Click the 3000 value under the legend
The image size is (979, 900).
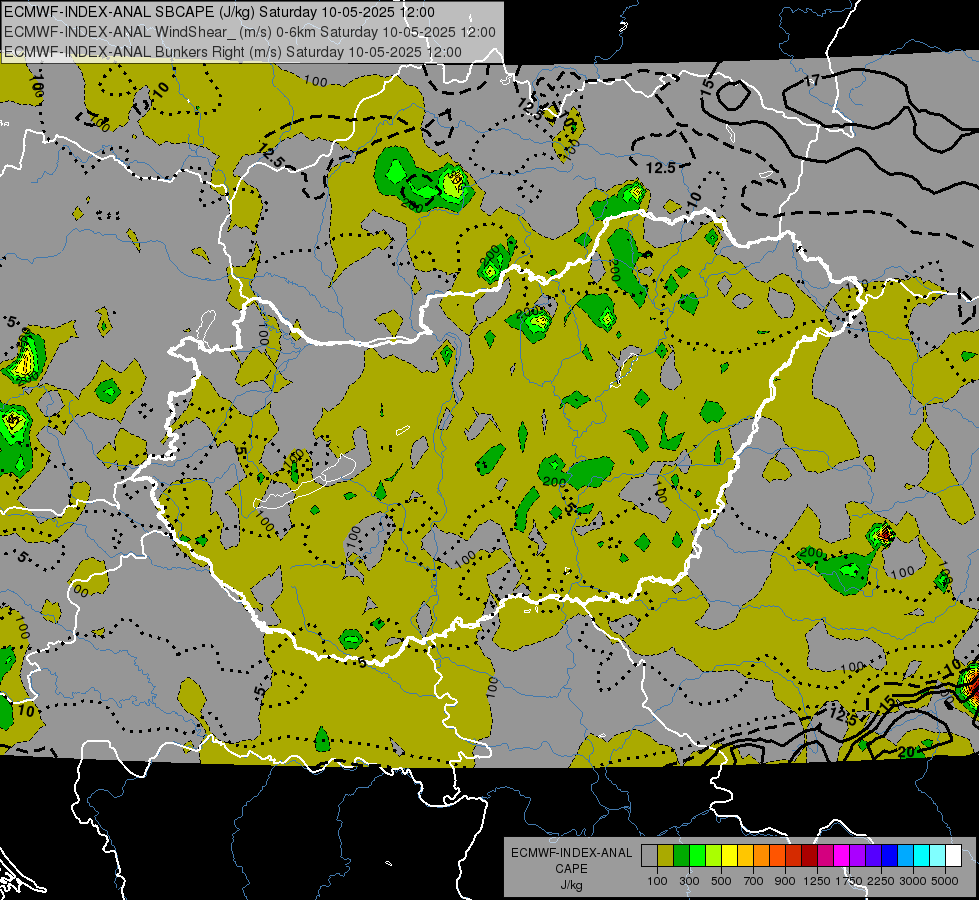click(913, 881)
